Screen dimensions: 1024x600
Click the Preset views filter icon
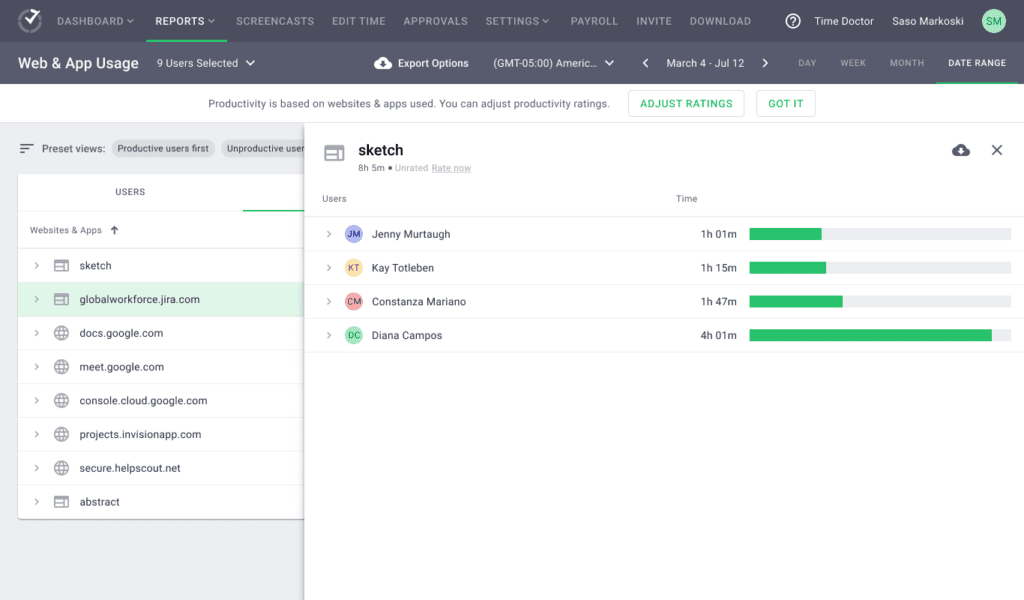tap(29, 146)
